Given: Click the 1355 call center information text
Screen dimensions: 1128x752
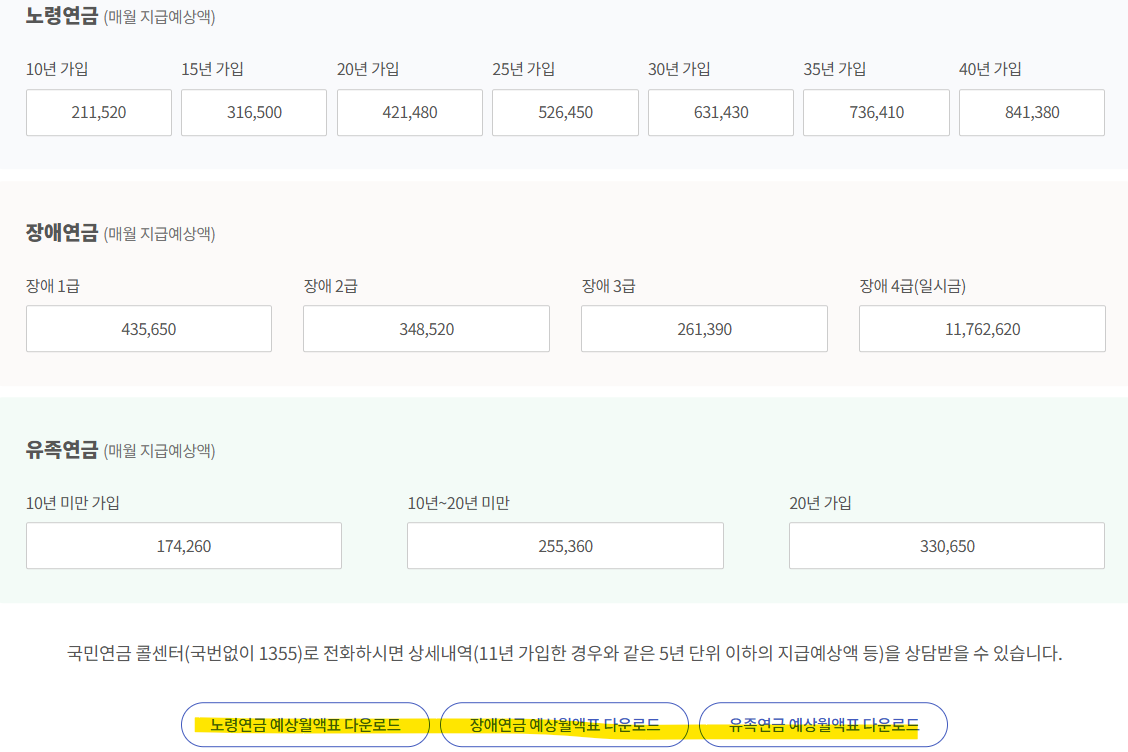Looking at the screenshot, I should pyautogui.click(x=564, y=651).
